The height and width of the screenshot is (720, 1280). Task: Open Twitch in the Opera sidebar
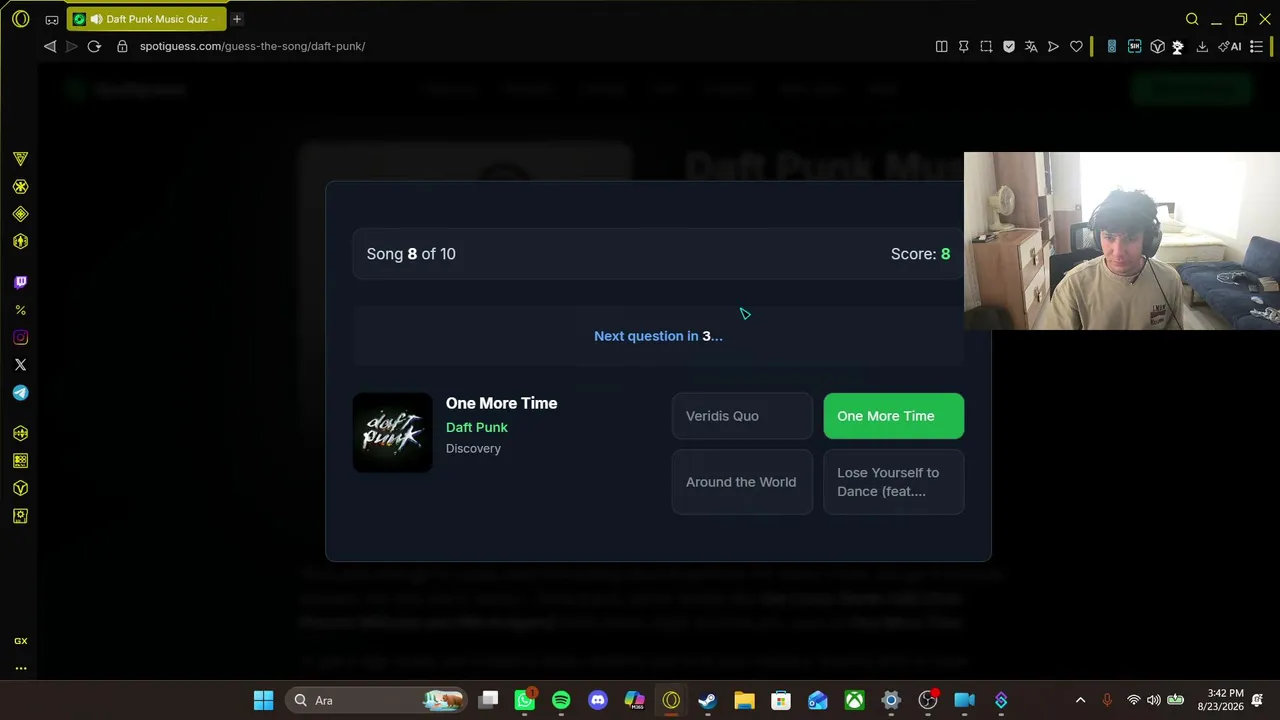[x=20, y=283]
